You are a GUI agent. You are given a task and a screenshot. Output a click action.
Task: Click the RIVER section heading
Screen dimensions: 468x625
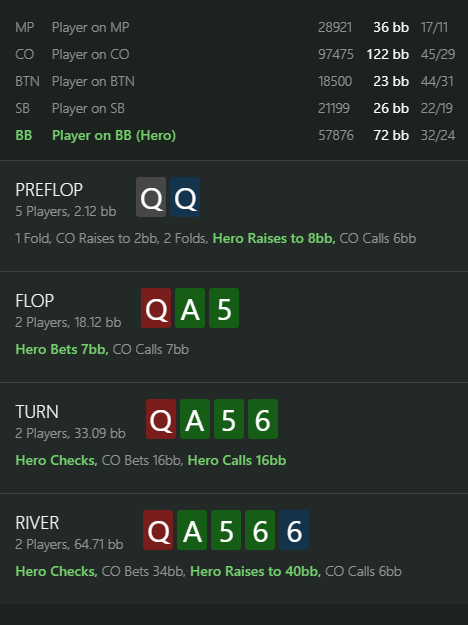(x=37, y=523)
